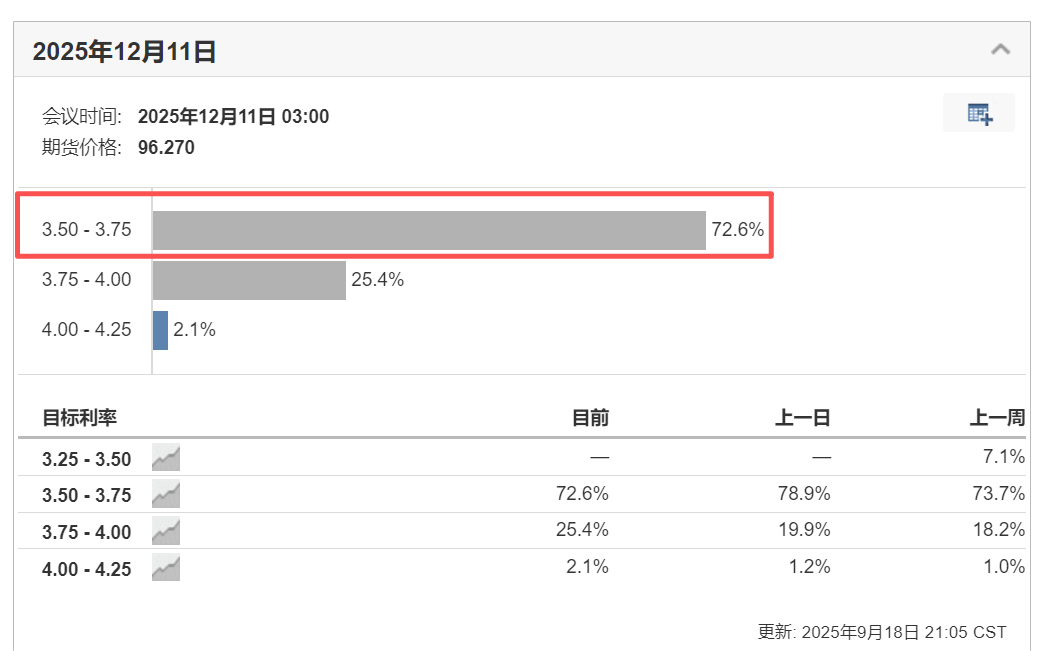Viewport: 1040px width, 651px height.
Task: Select the 目前 column header
Action: [590, 418]
